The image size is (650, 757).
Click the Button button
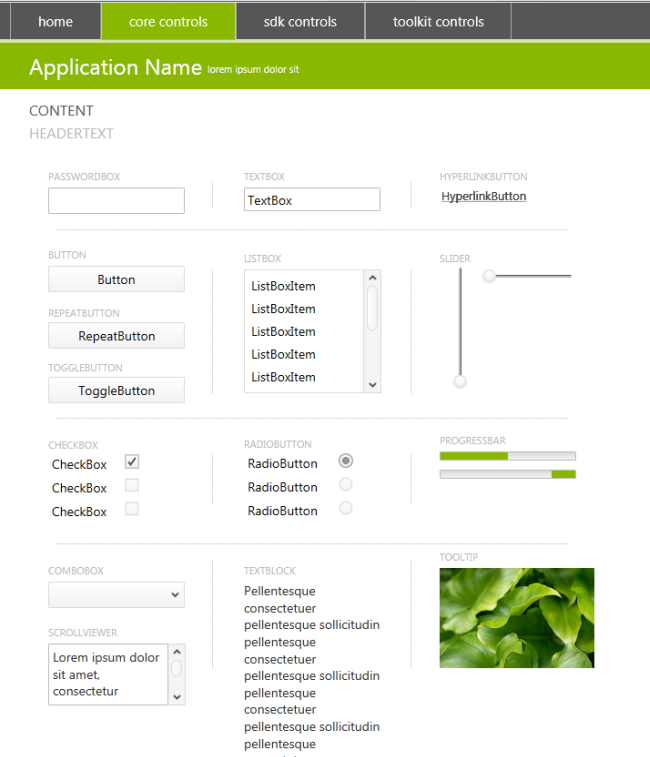116,279
